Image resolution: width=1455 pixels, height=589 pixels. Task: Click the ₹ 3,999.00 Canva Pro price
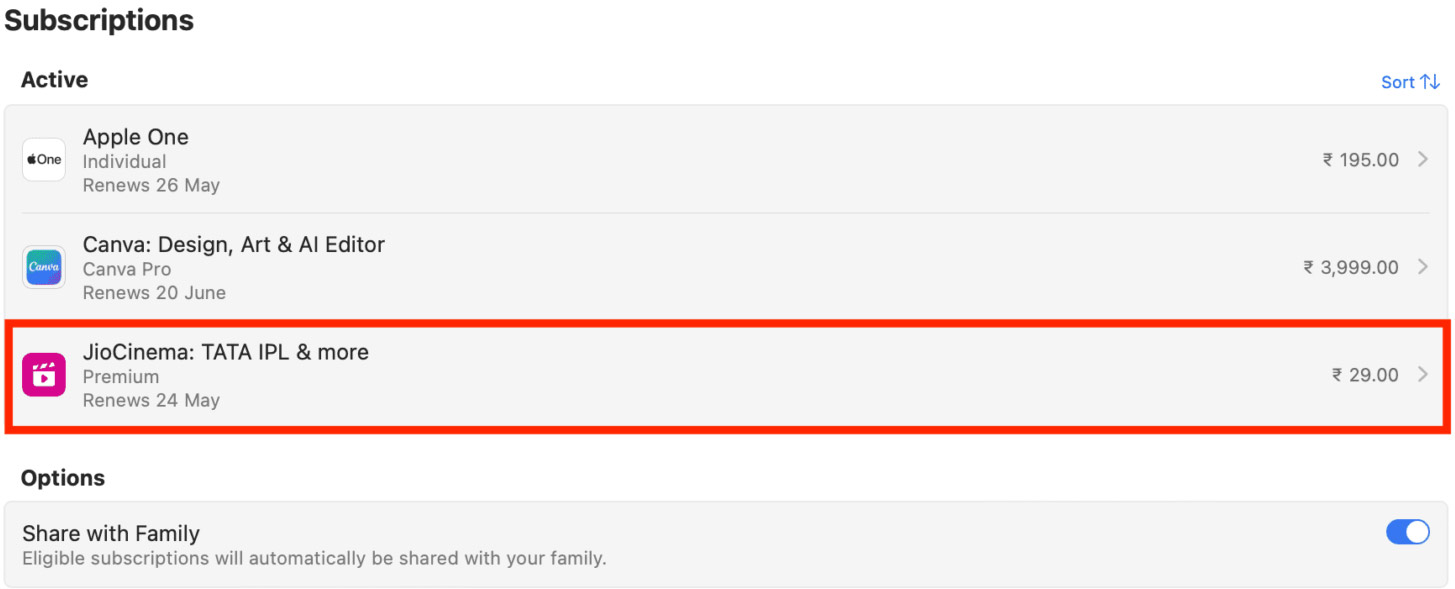1351,267
